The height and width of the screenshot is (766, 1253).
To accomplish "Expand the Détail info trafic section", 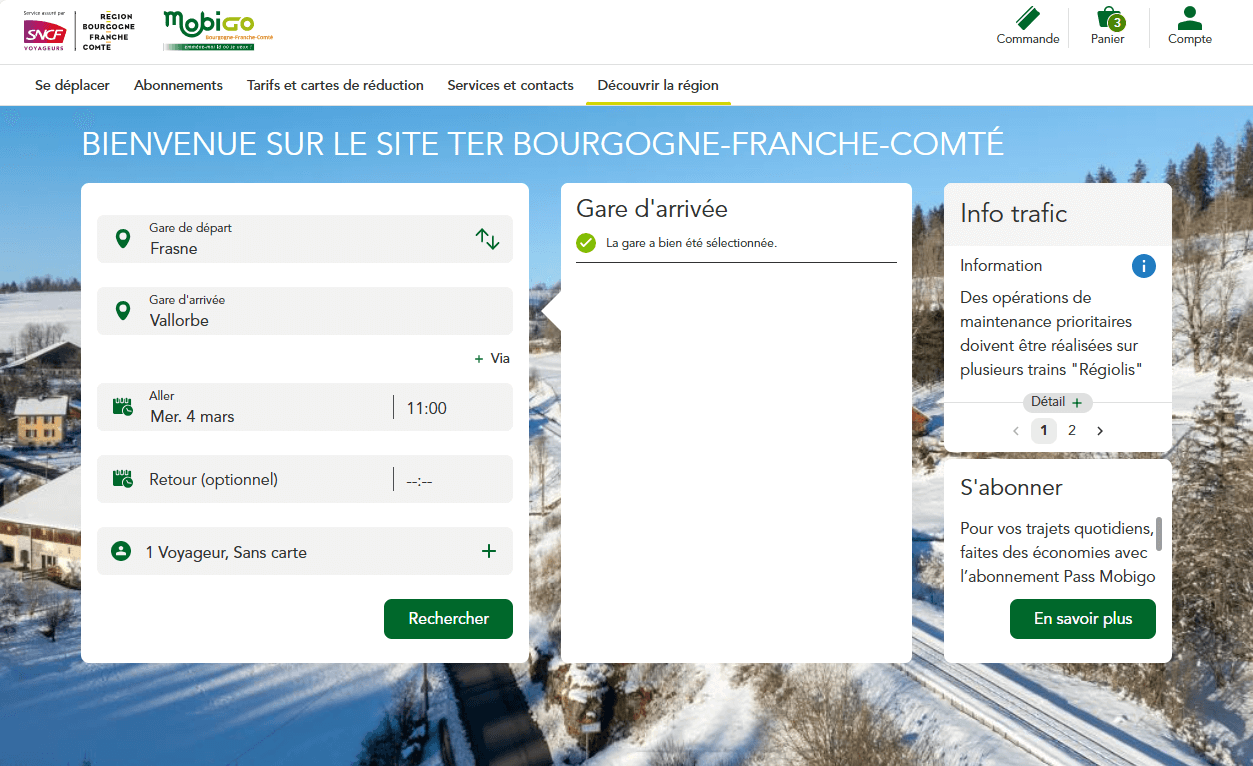I will pos(1057,402).
